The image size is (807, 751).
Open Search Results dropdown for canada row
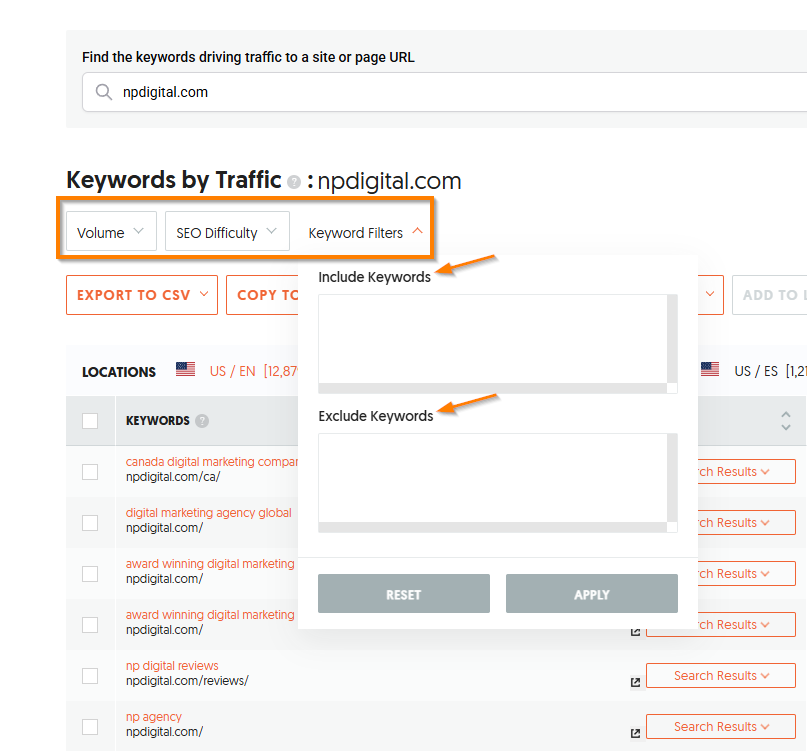(746, 471)
